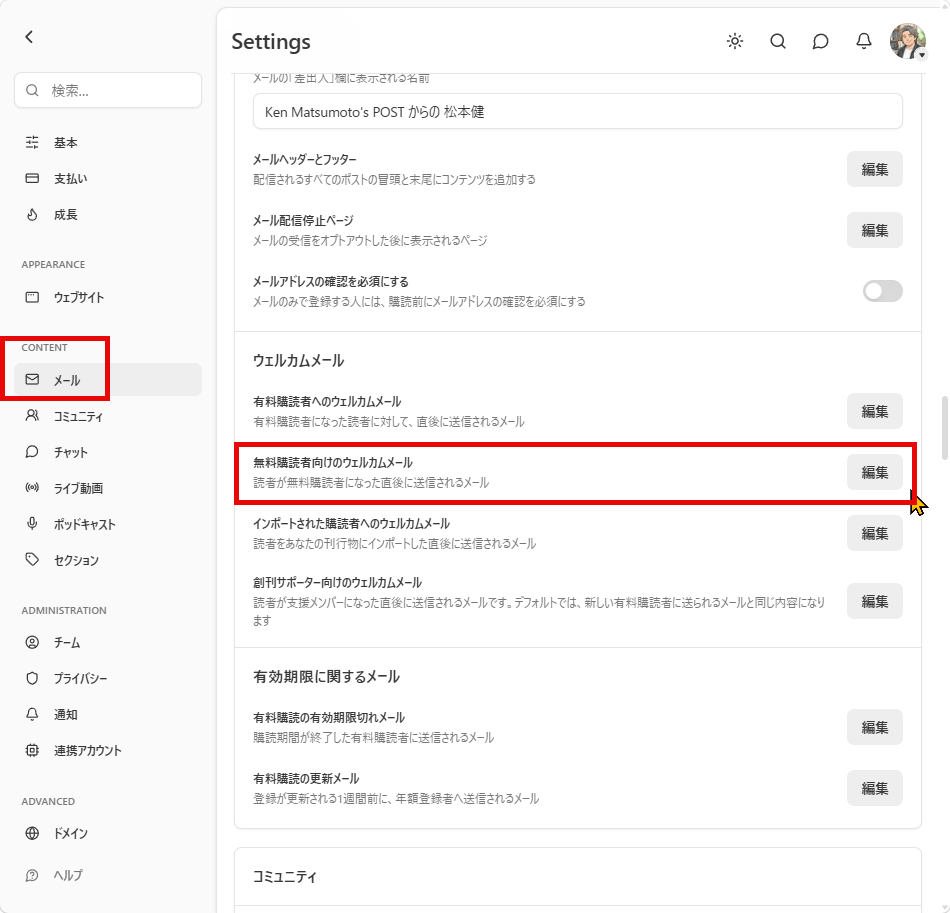Open notifications bell in header
Image resolution: width=950 pixels, height=913 pixels.
coord(863,41)
